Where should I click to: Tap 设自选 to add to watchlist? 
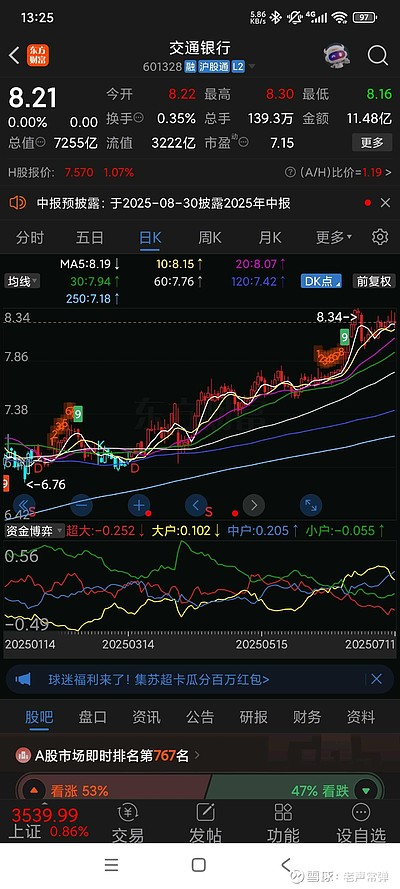[361, 823]
